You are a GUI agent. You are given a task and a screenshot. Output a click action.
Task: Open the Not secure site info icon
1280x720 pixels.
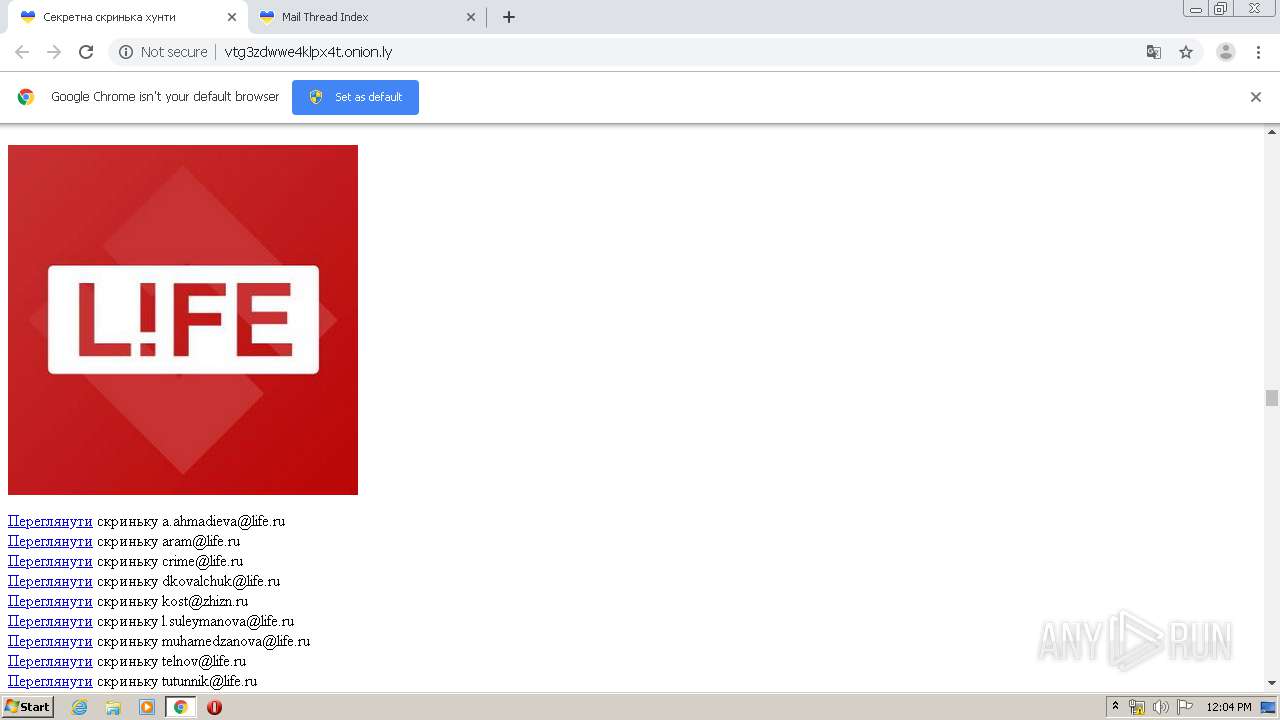coord(126,52)
